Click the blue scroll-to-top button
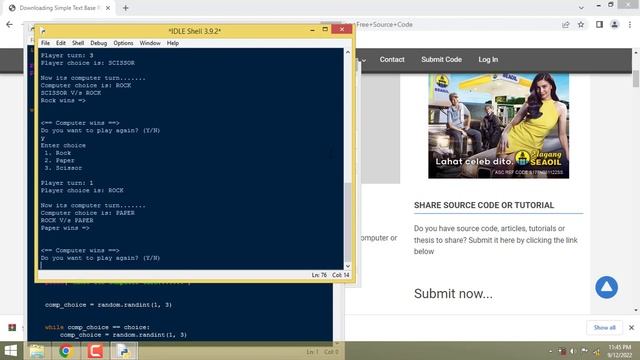The image size is (640, 360). (x=606, y=287)
